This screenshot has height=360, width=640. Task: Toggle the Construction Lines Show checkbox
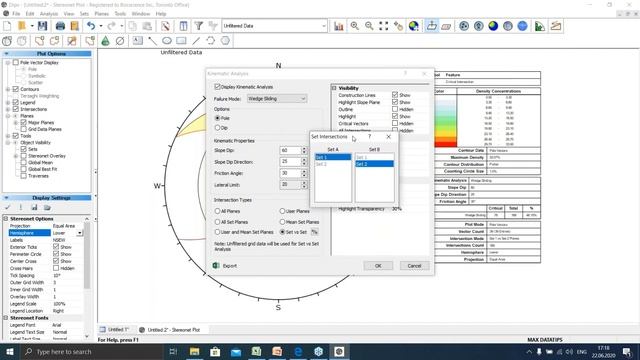point(395,95)
